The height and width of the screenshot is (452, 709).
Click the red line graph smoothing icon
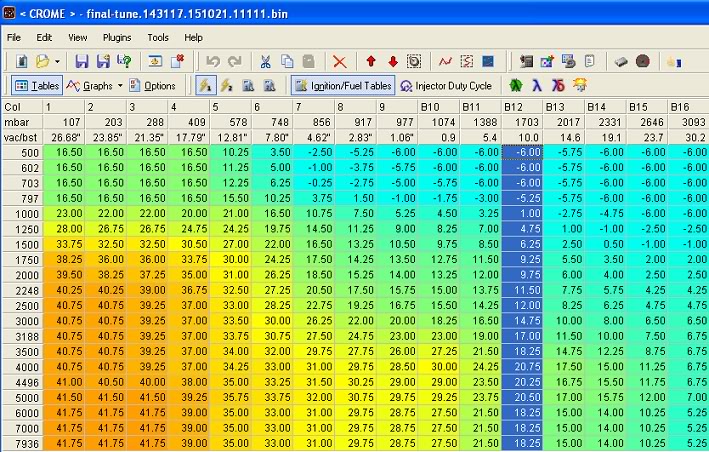point(445,61)
